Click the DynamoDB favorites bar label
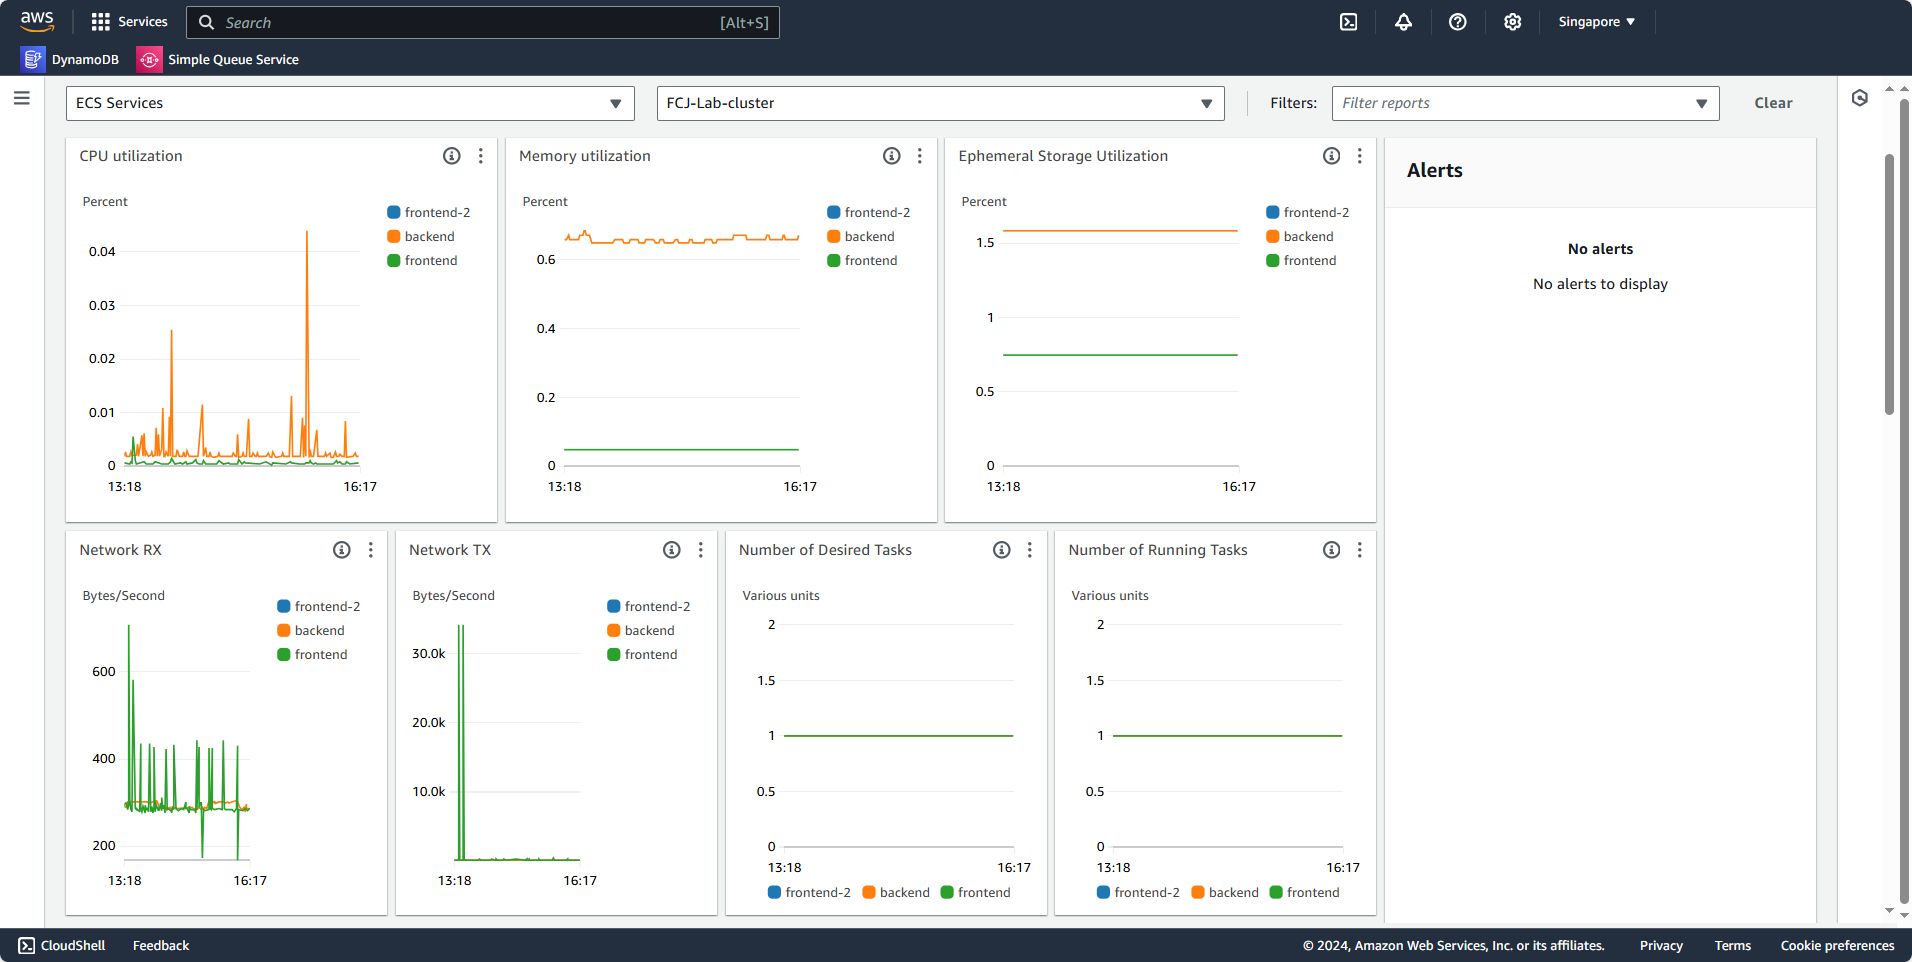The width and height of the screenshot is (1912, 962). (85, 60)
